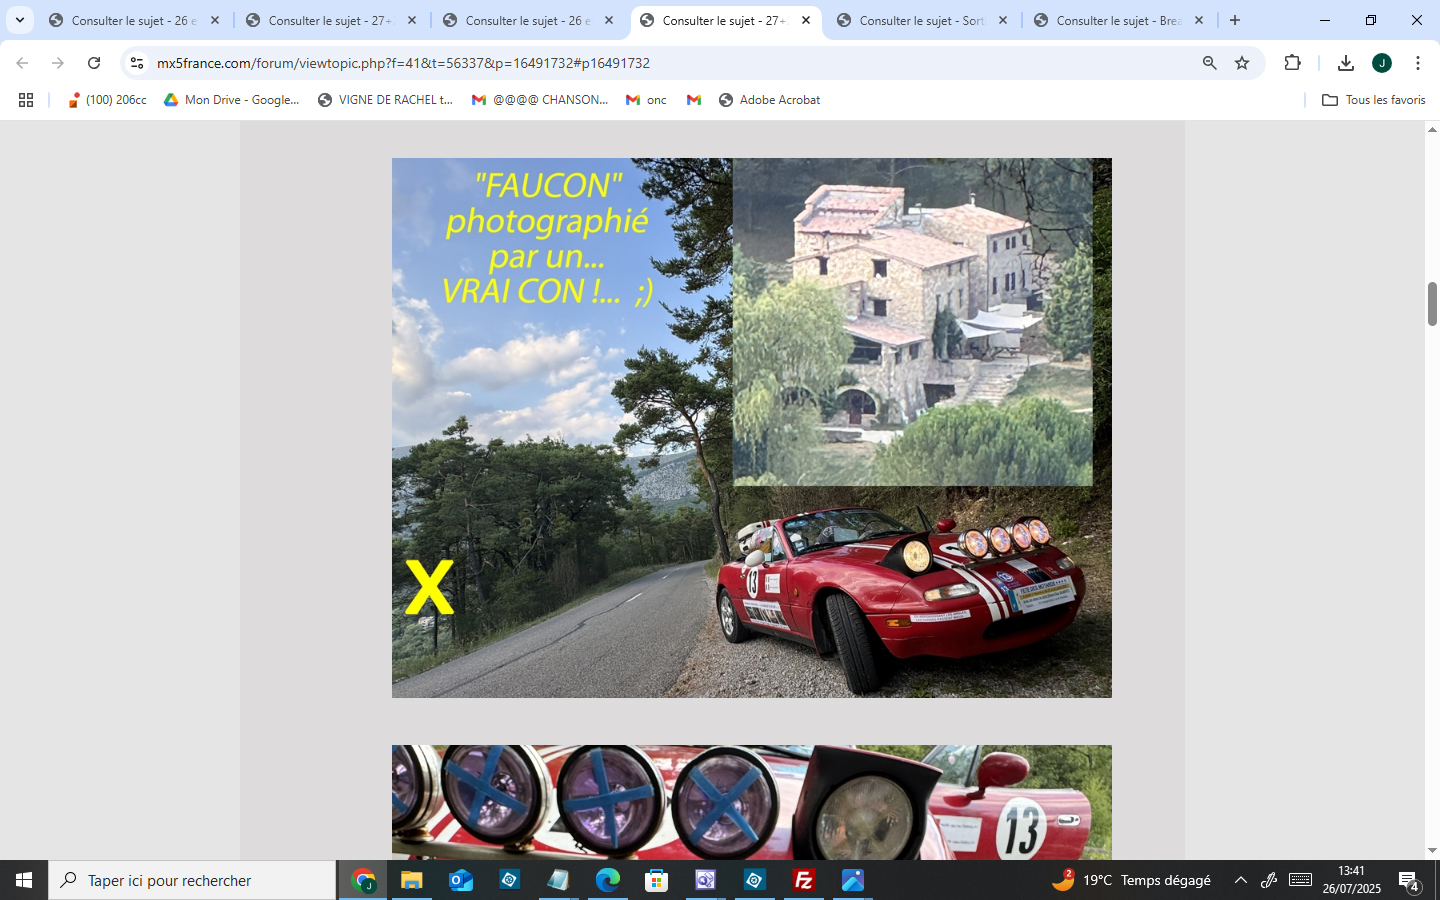Reload the current forum page

pyautogui.click(x=94, y=63)
